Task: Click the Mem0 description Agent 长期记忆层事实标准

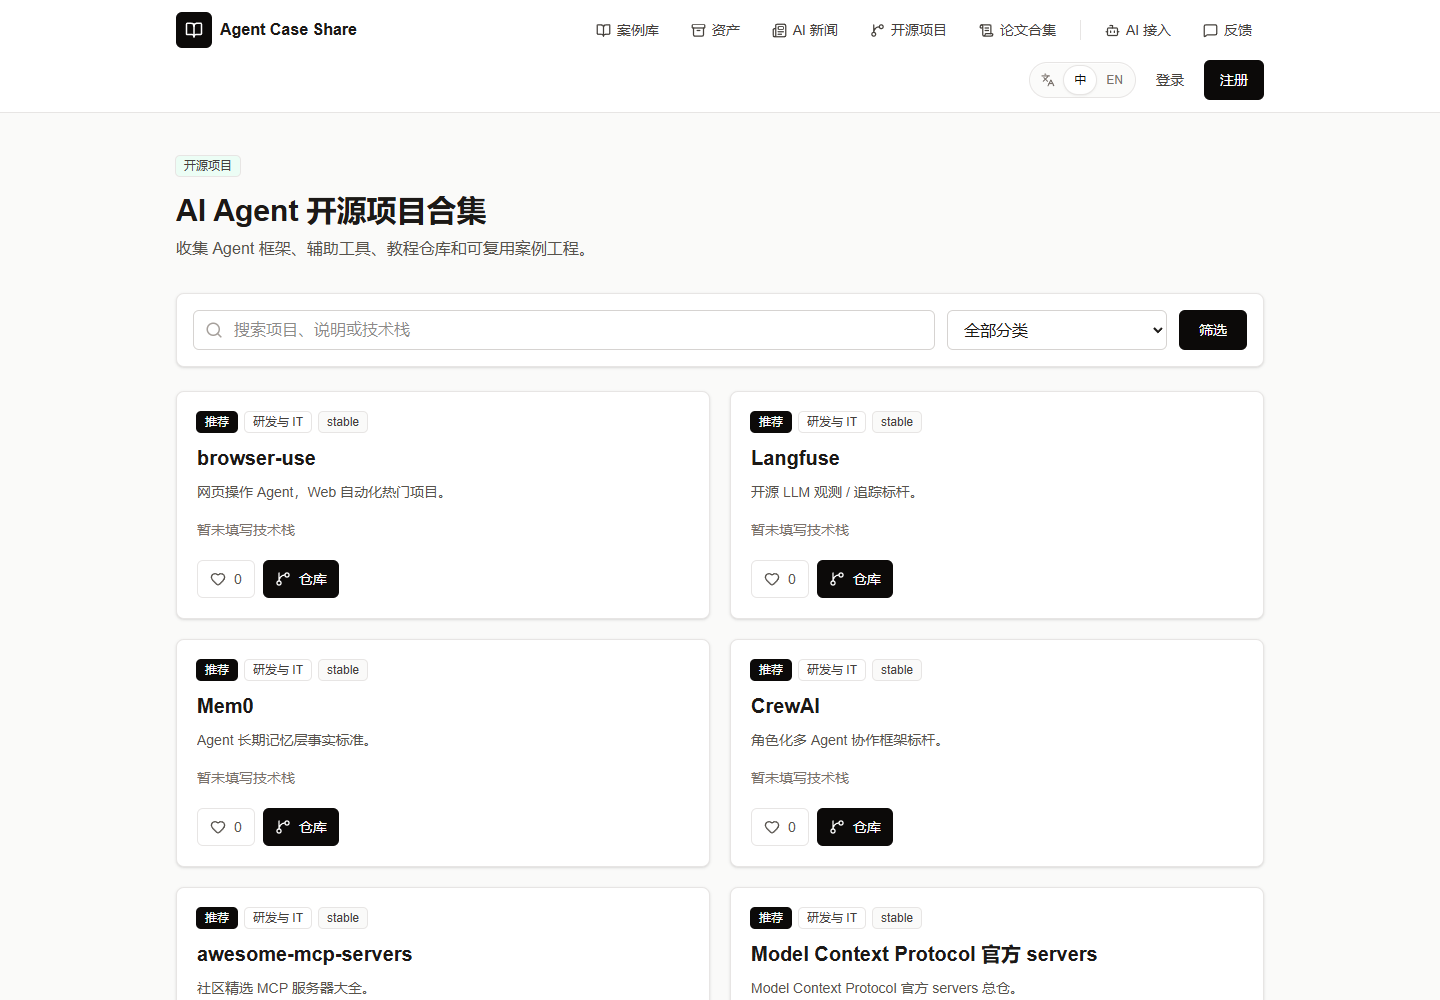Action: point(284,740)
